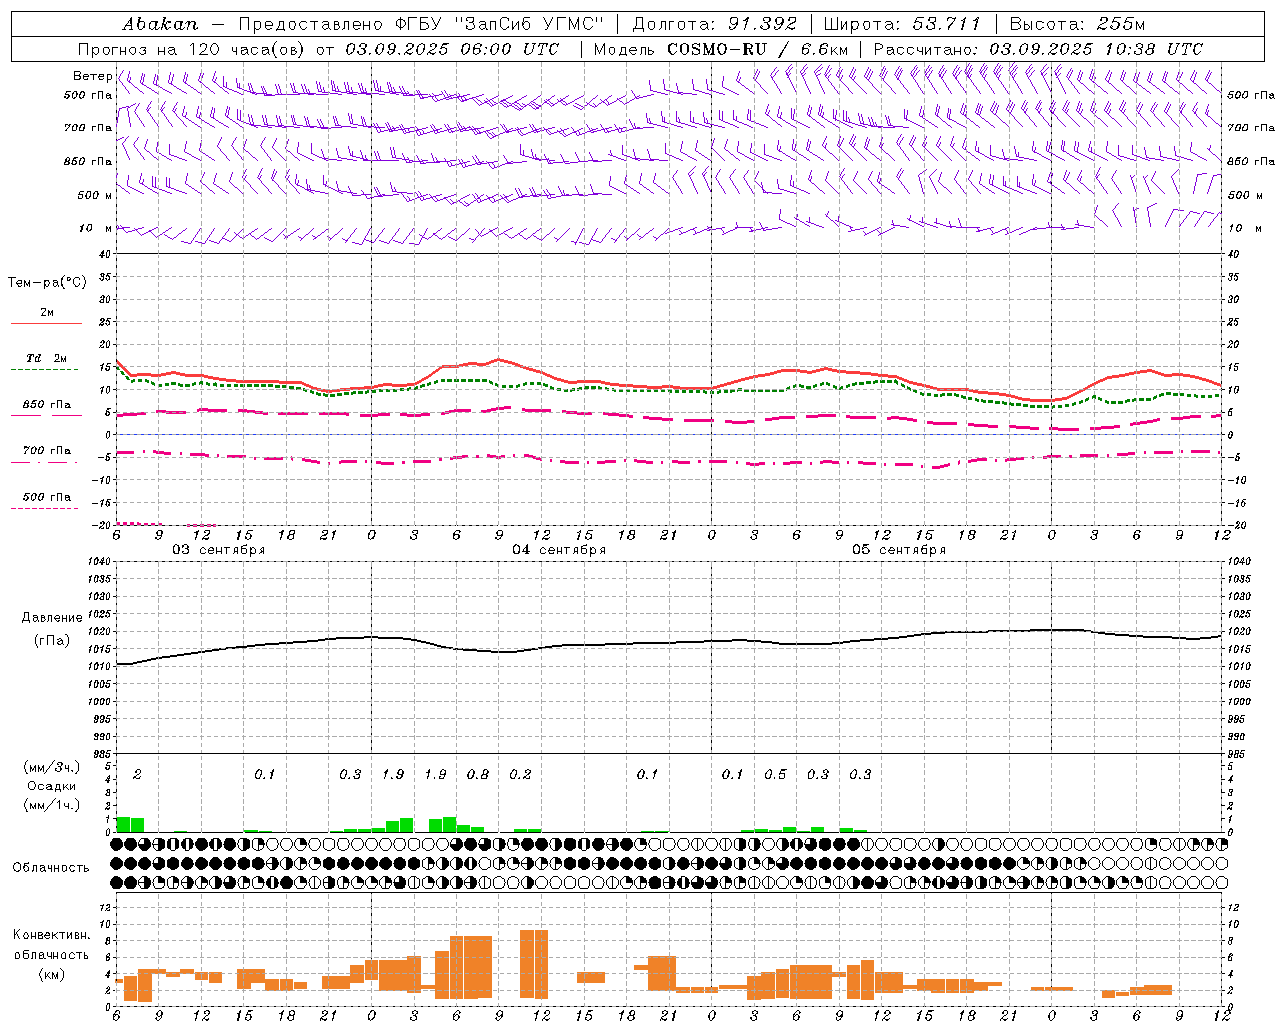
Task: Click the Тем-ра(°C) temperature panel label
Action: coord(47,283)
